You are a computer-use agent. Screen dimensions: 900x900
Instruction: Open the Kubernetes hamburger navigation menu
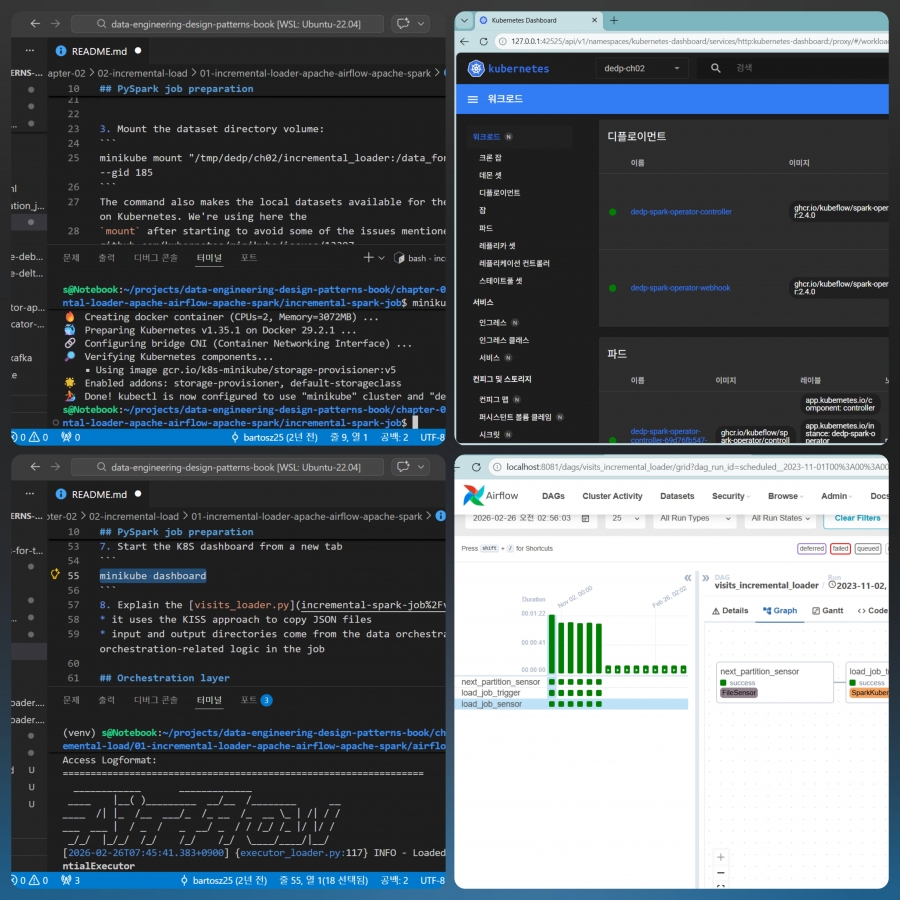tap(474, 100)
